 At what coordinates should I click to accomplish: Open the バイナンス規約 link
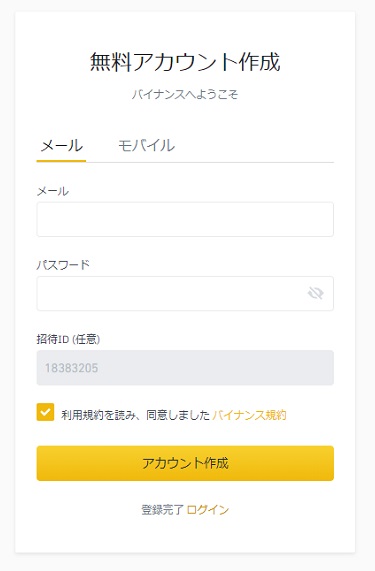249,415
